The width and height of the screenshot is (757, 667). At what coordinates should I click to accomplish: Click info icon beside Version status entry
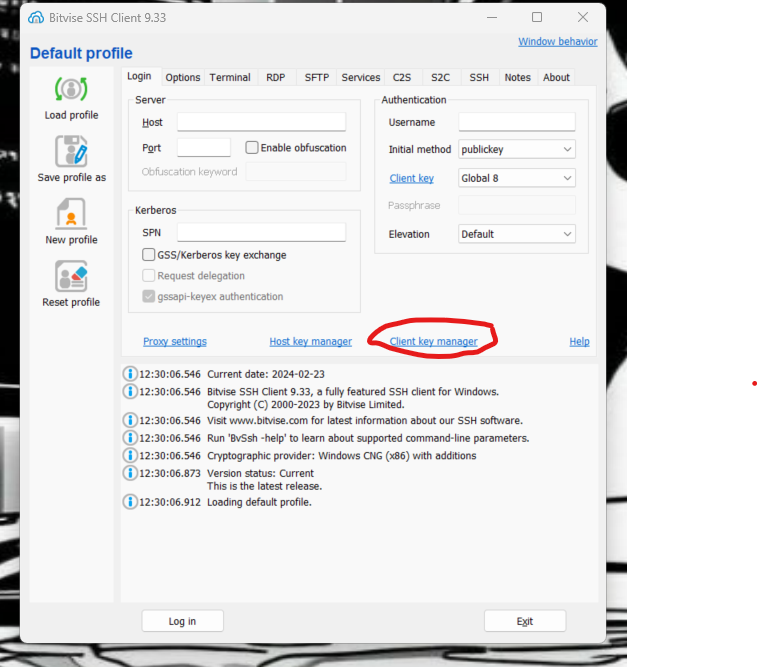pos(129,473)
